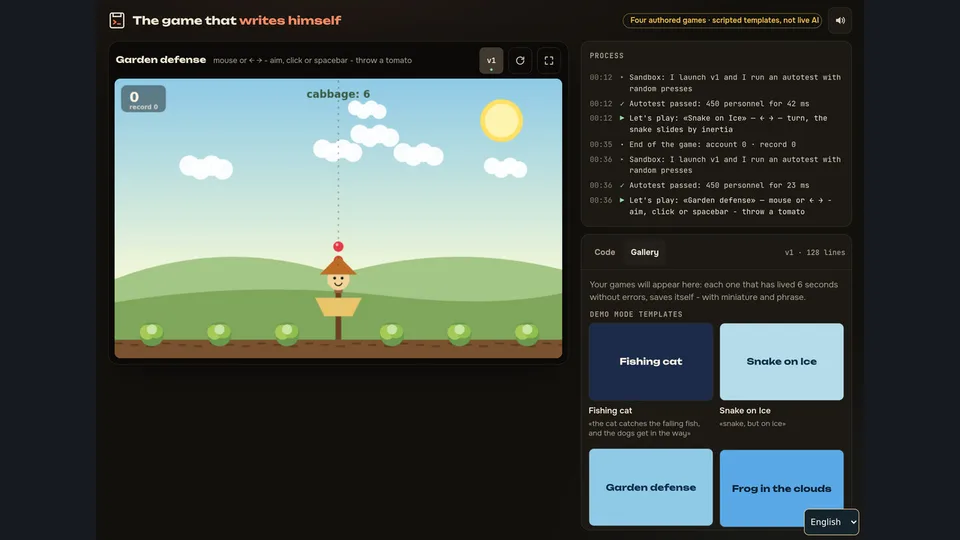The width and height of the screenshot is (960, 540).
Task: Click the 'Garden defense' game title heading
Action: [160, 60]
